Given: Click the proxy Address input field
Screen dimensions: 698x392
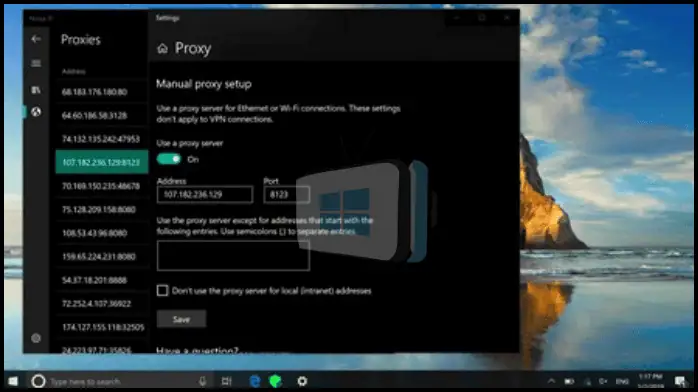Looking at the screenshot, I should (205, 194).
